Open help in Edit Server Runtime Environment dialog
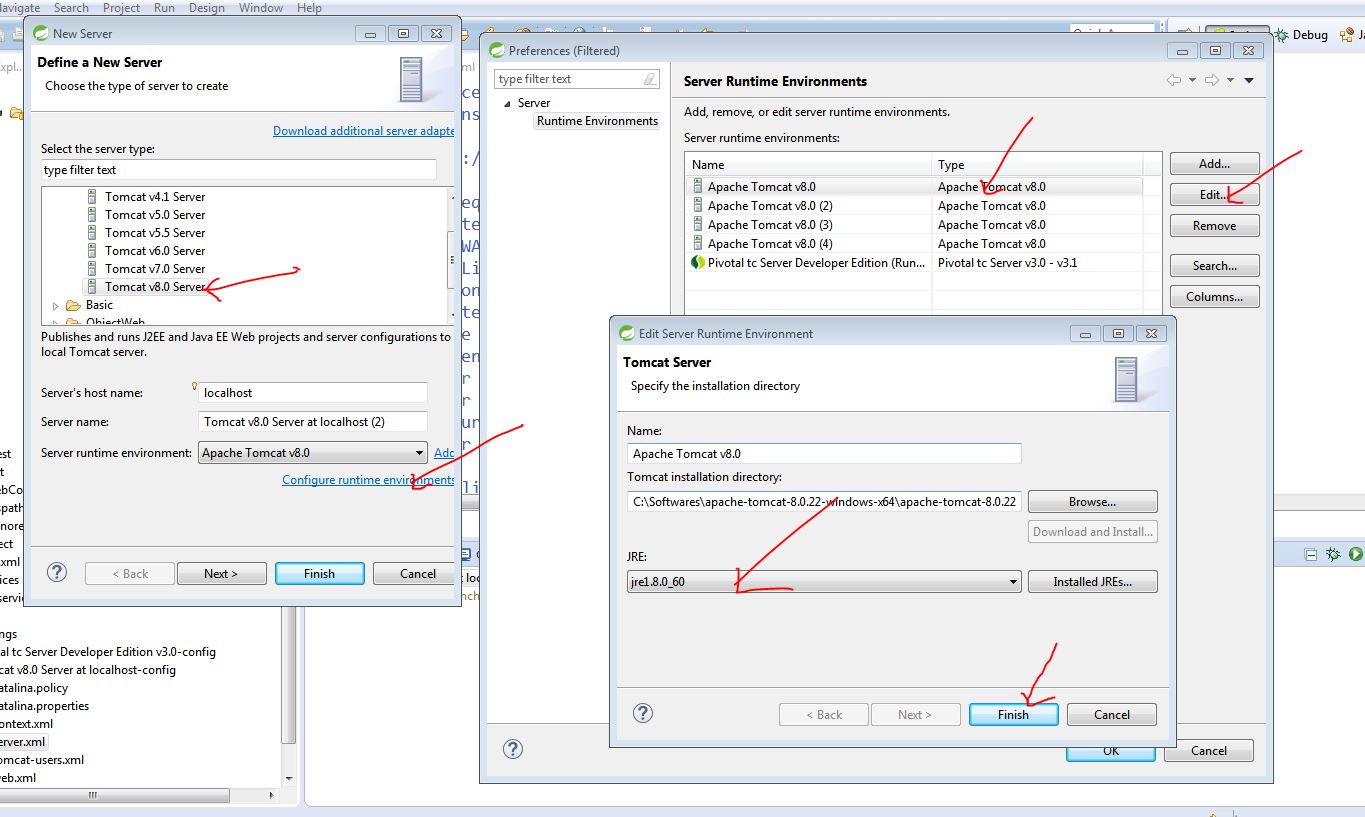Screen dimensions: 1365x817 tap(643, 713)
